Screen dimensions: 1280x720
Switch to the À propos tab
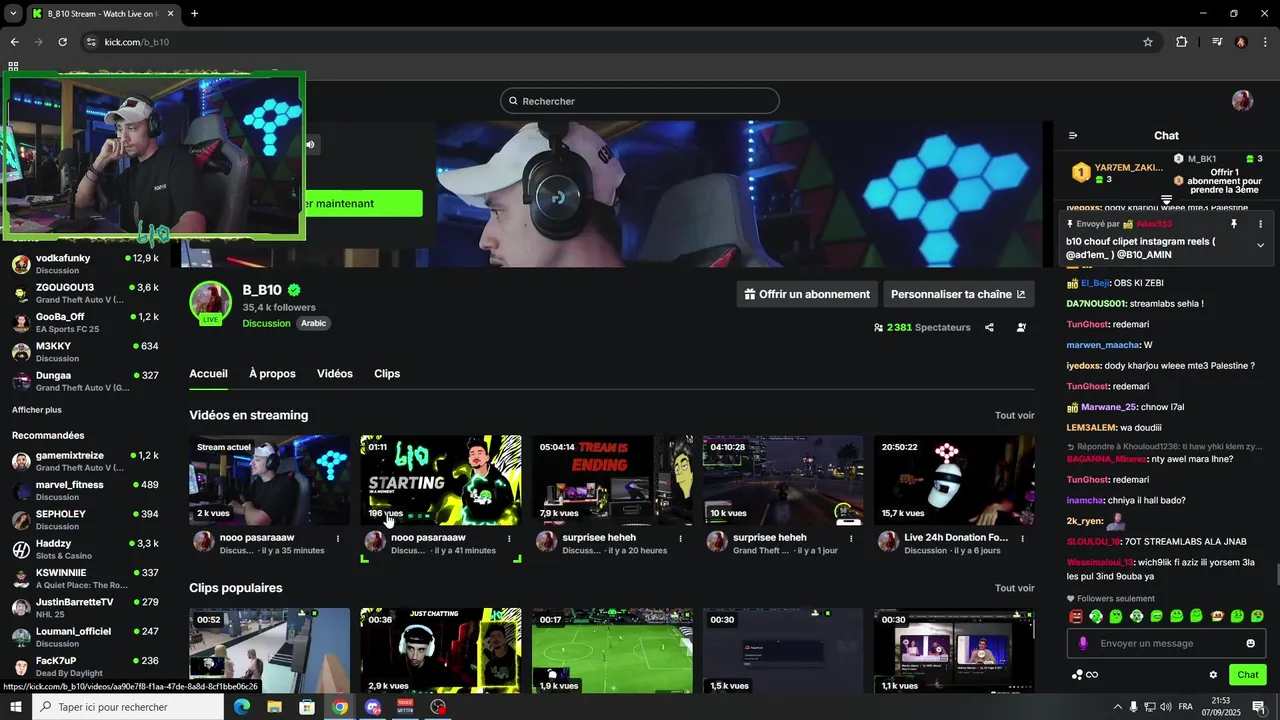[272, 374]
